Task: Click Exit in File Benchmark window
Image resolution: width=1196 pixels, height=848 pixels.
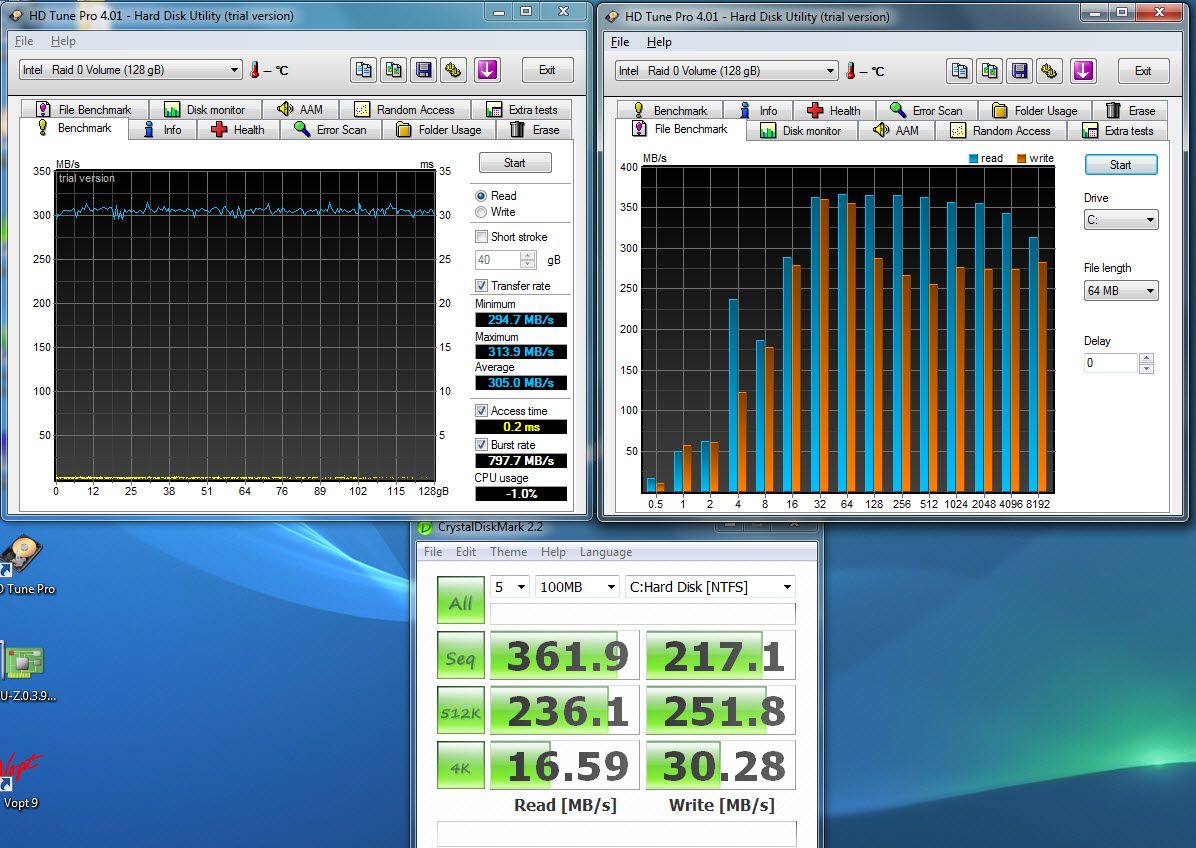Action: tap(1143, 71)
